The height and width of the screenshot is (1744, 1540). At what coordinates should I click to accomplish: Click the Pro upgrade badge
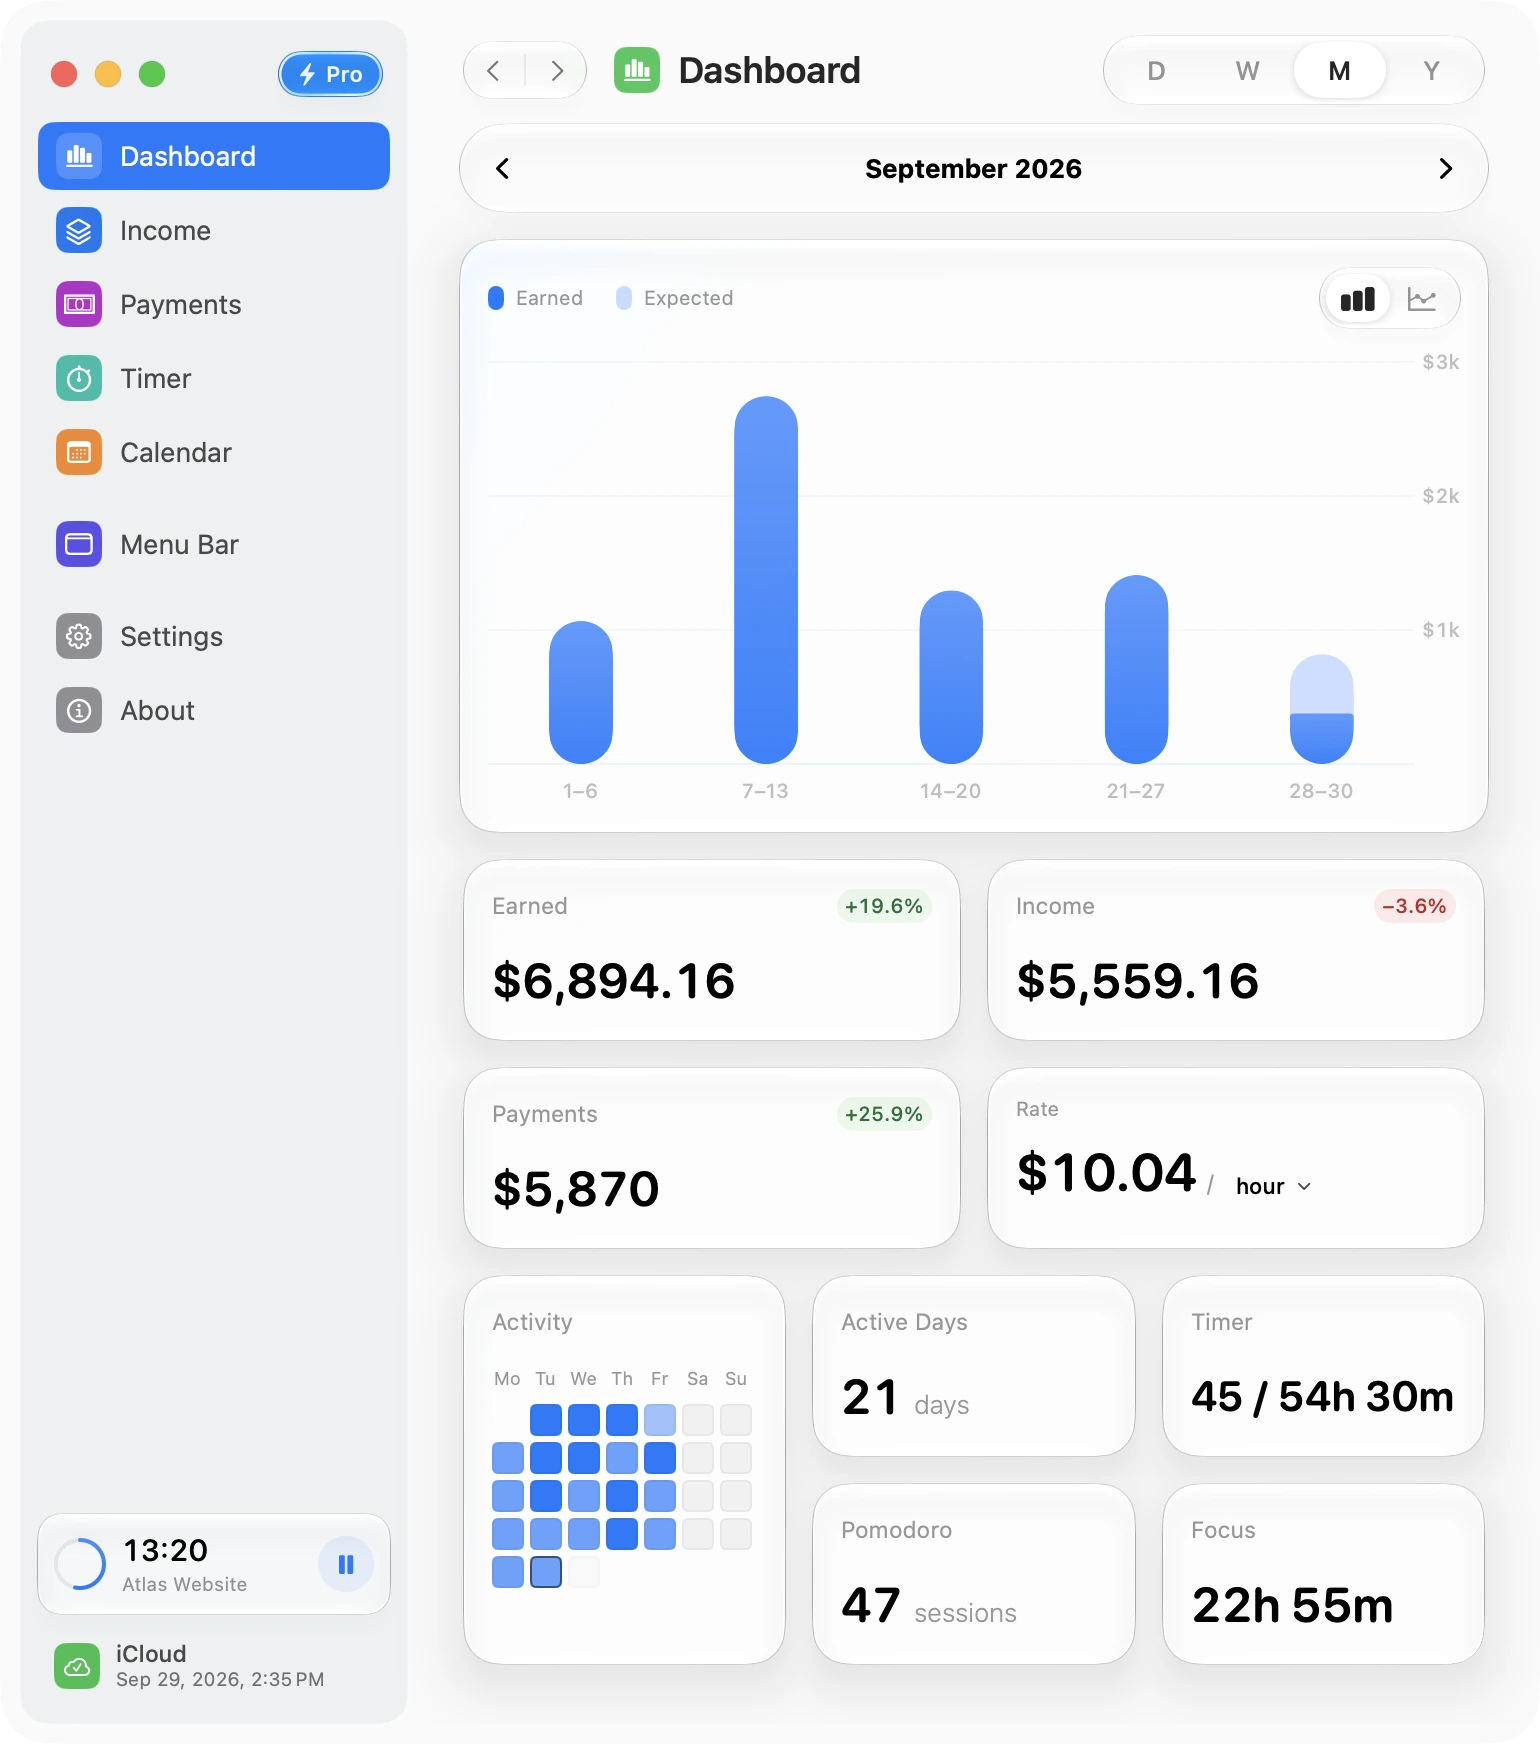[x=331, y=74]
